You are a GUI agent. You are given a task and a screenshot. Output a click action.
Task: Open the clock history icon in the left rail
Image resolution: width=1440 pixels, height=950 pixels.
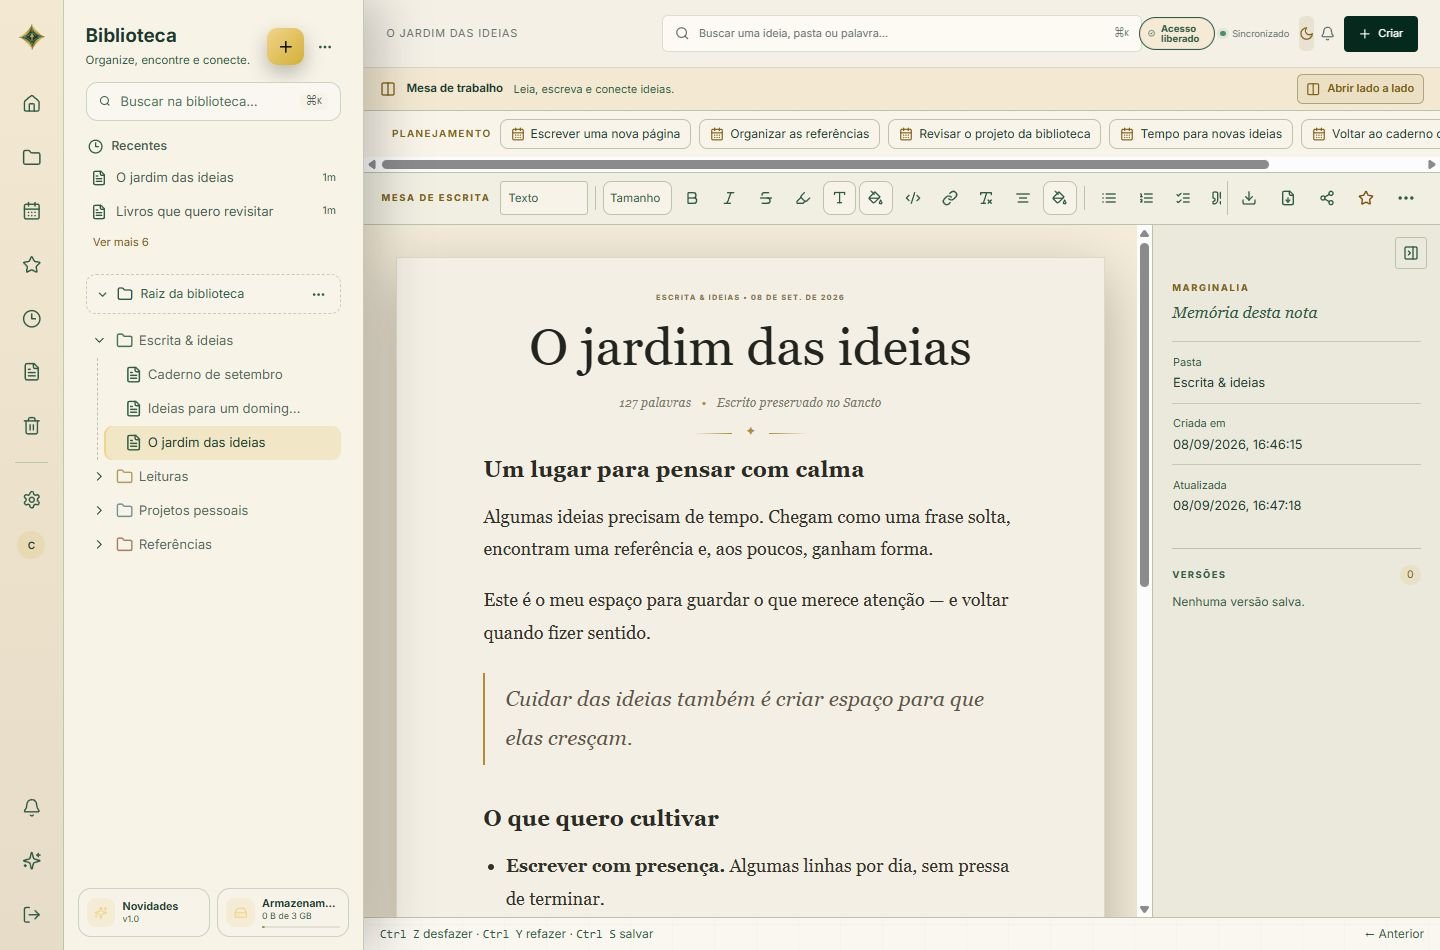tap(32, 319)
